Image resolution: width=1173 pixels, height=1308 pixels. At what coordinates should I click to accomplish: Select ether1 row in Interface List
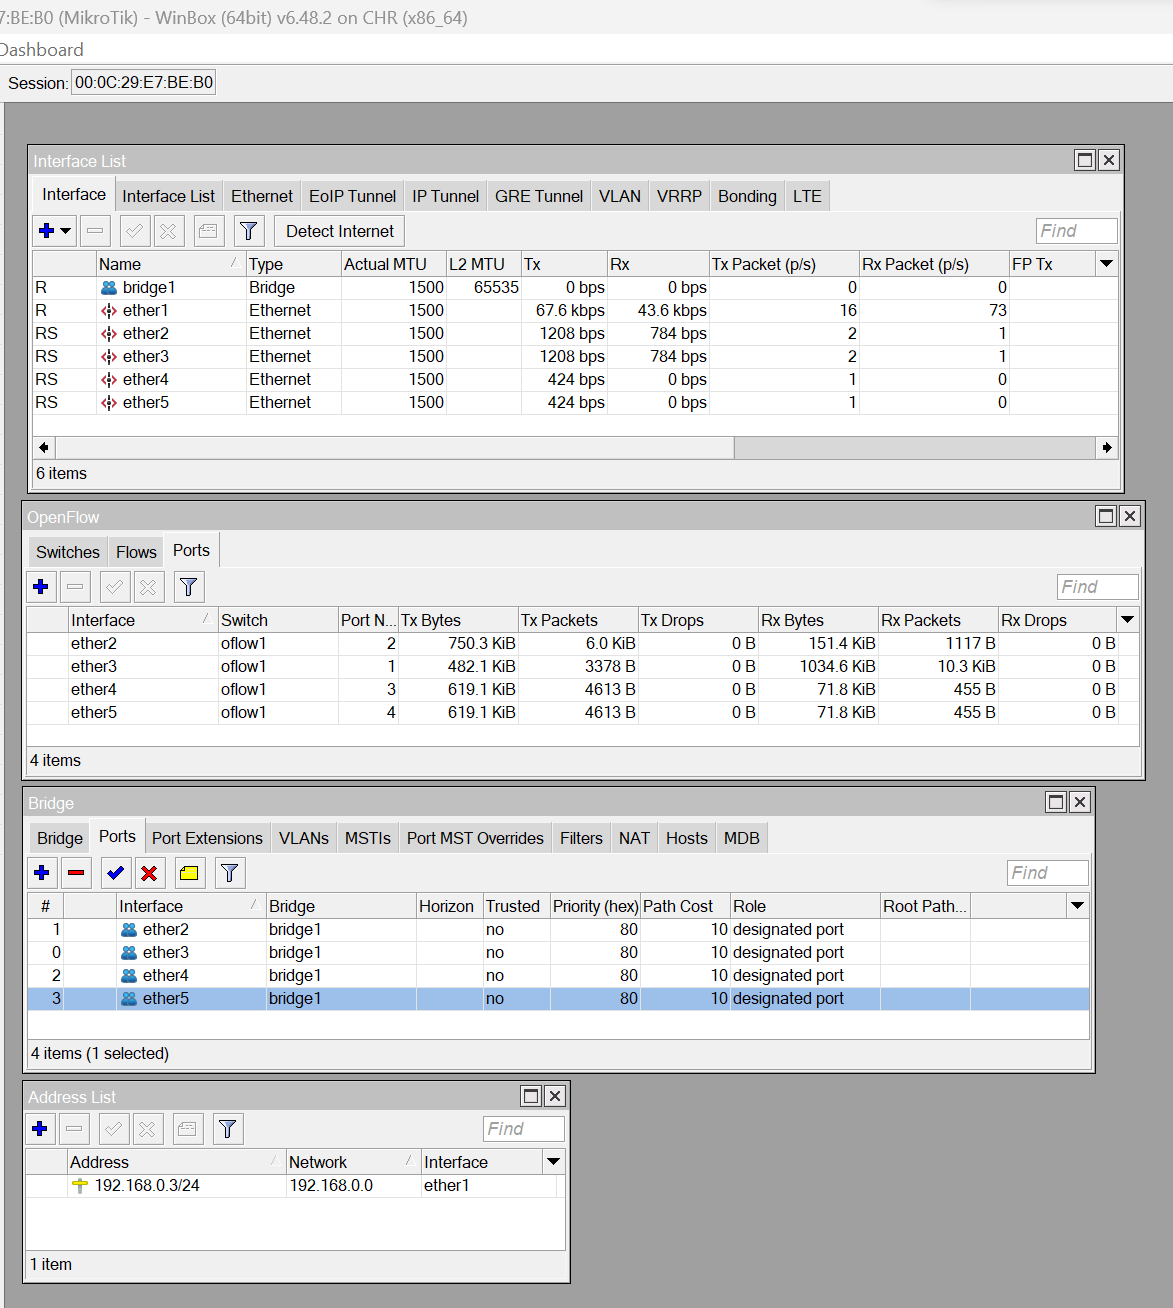pos(575,310)
